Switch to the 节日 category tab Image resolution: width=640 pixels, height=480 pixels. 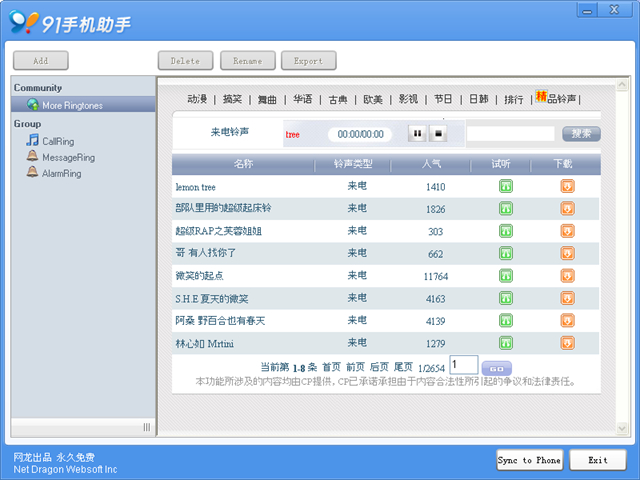(x=443, y=99)
